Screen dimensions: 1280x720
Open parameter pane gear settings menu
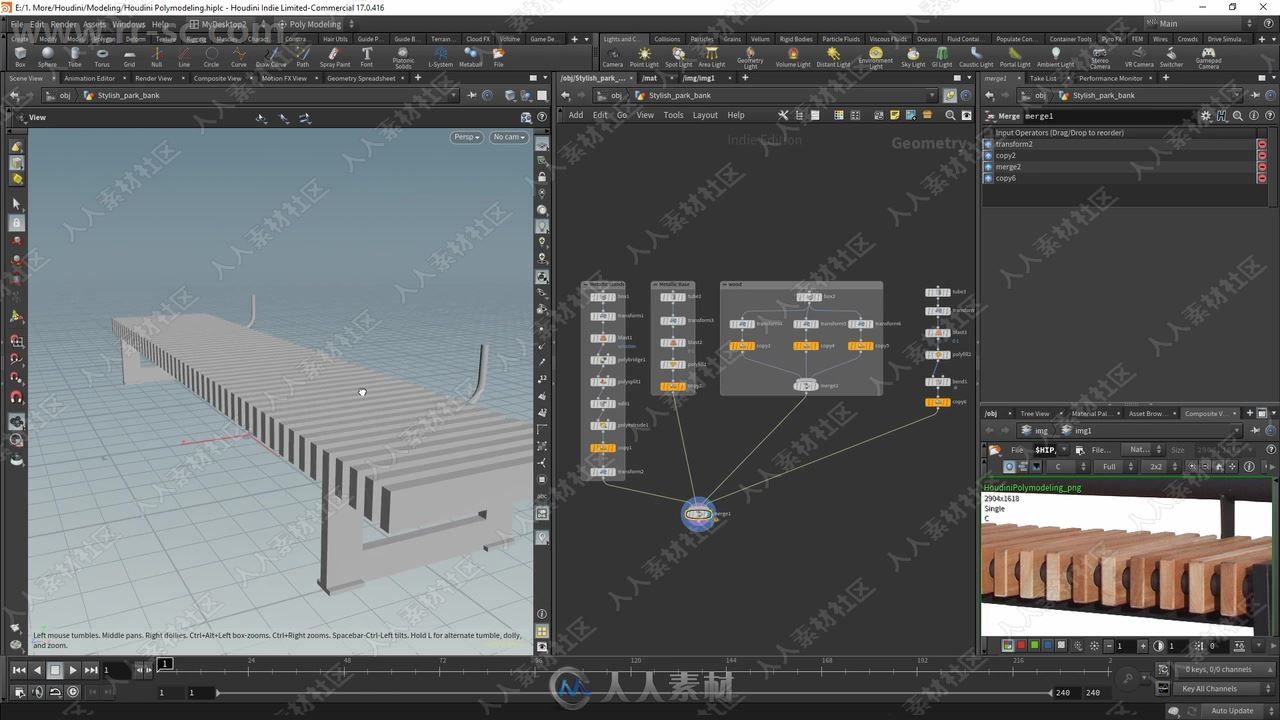(x=1206, y=116)
